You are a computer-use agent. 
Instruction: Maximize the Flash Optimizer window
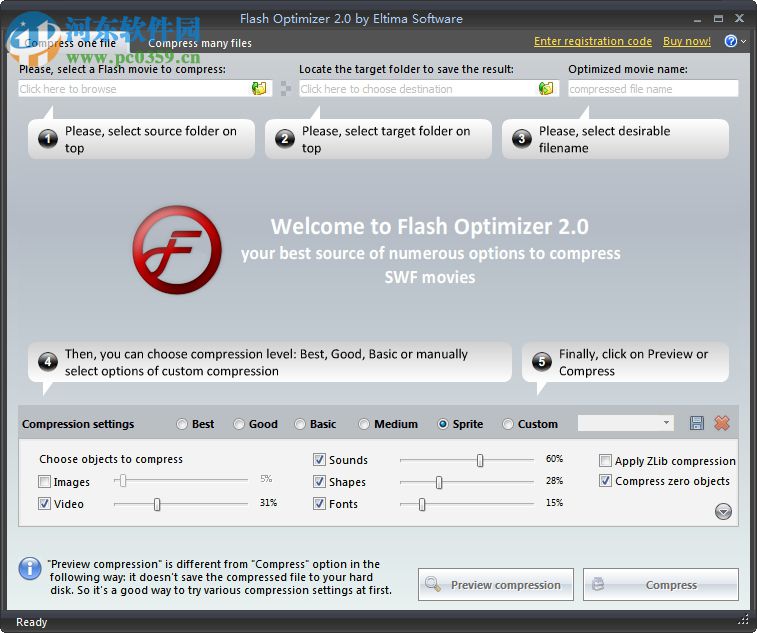point(718,19)
